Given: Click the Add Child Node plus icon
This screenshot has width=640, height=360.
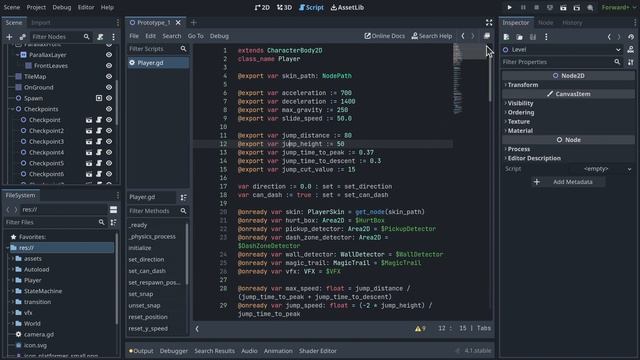Looking at the screenshot, I should tap(9, 37).
